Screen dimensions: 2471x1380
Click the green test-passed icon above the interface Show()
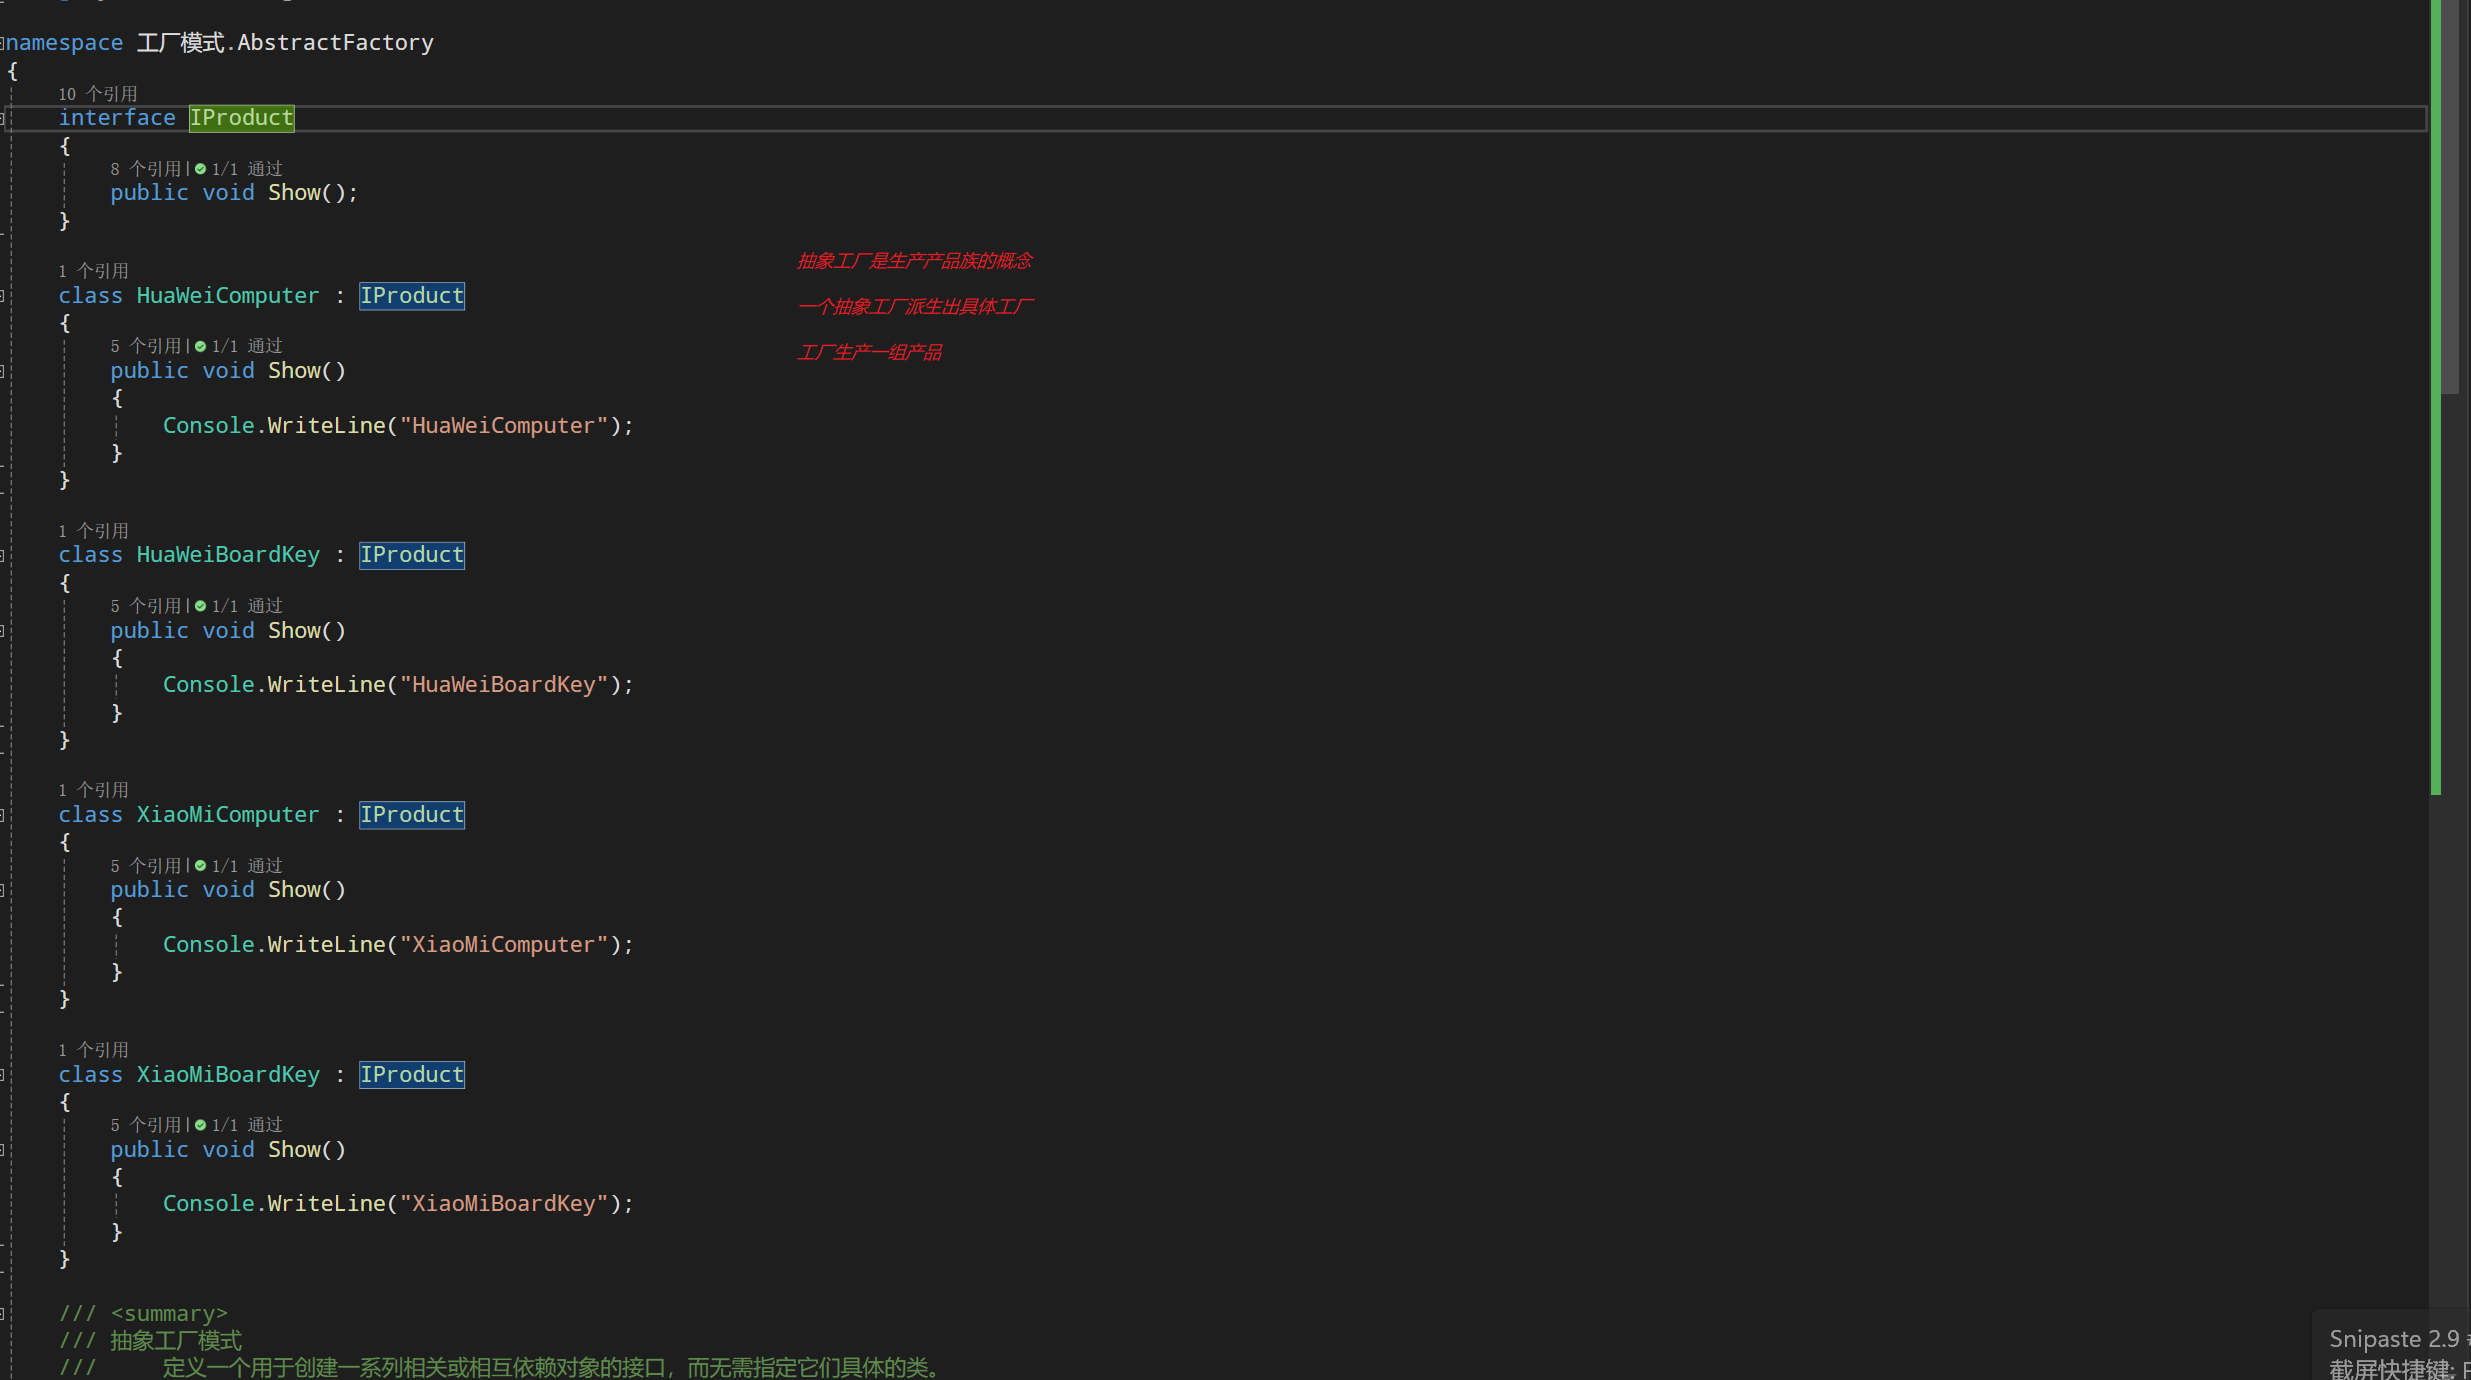(x=201, y=169)
